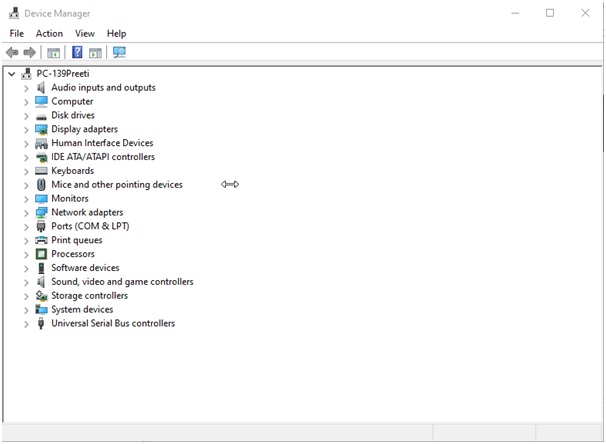This screenshot has width=606, height=444.
Task: Expand the System devices chevron
Action: (x=26, y=310)
